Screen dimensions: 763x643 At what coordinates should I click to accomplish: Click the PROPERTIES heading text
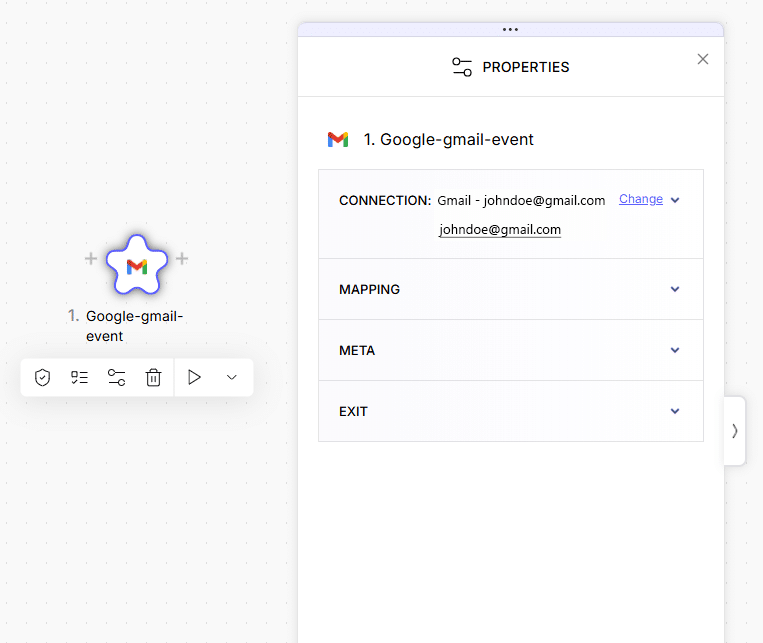point(526,67)
